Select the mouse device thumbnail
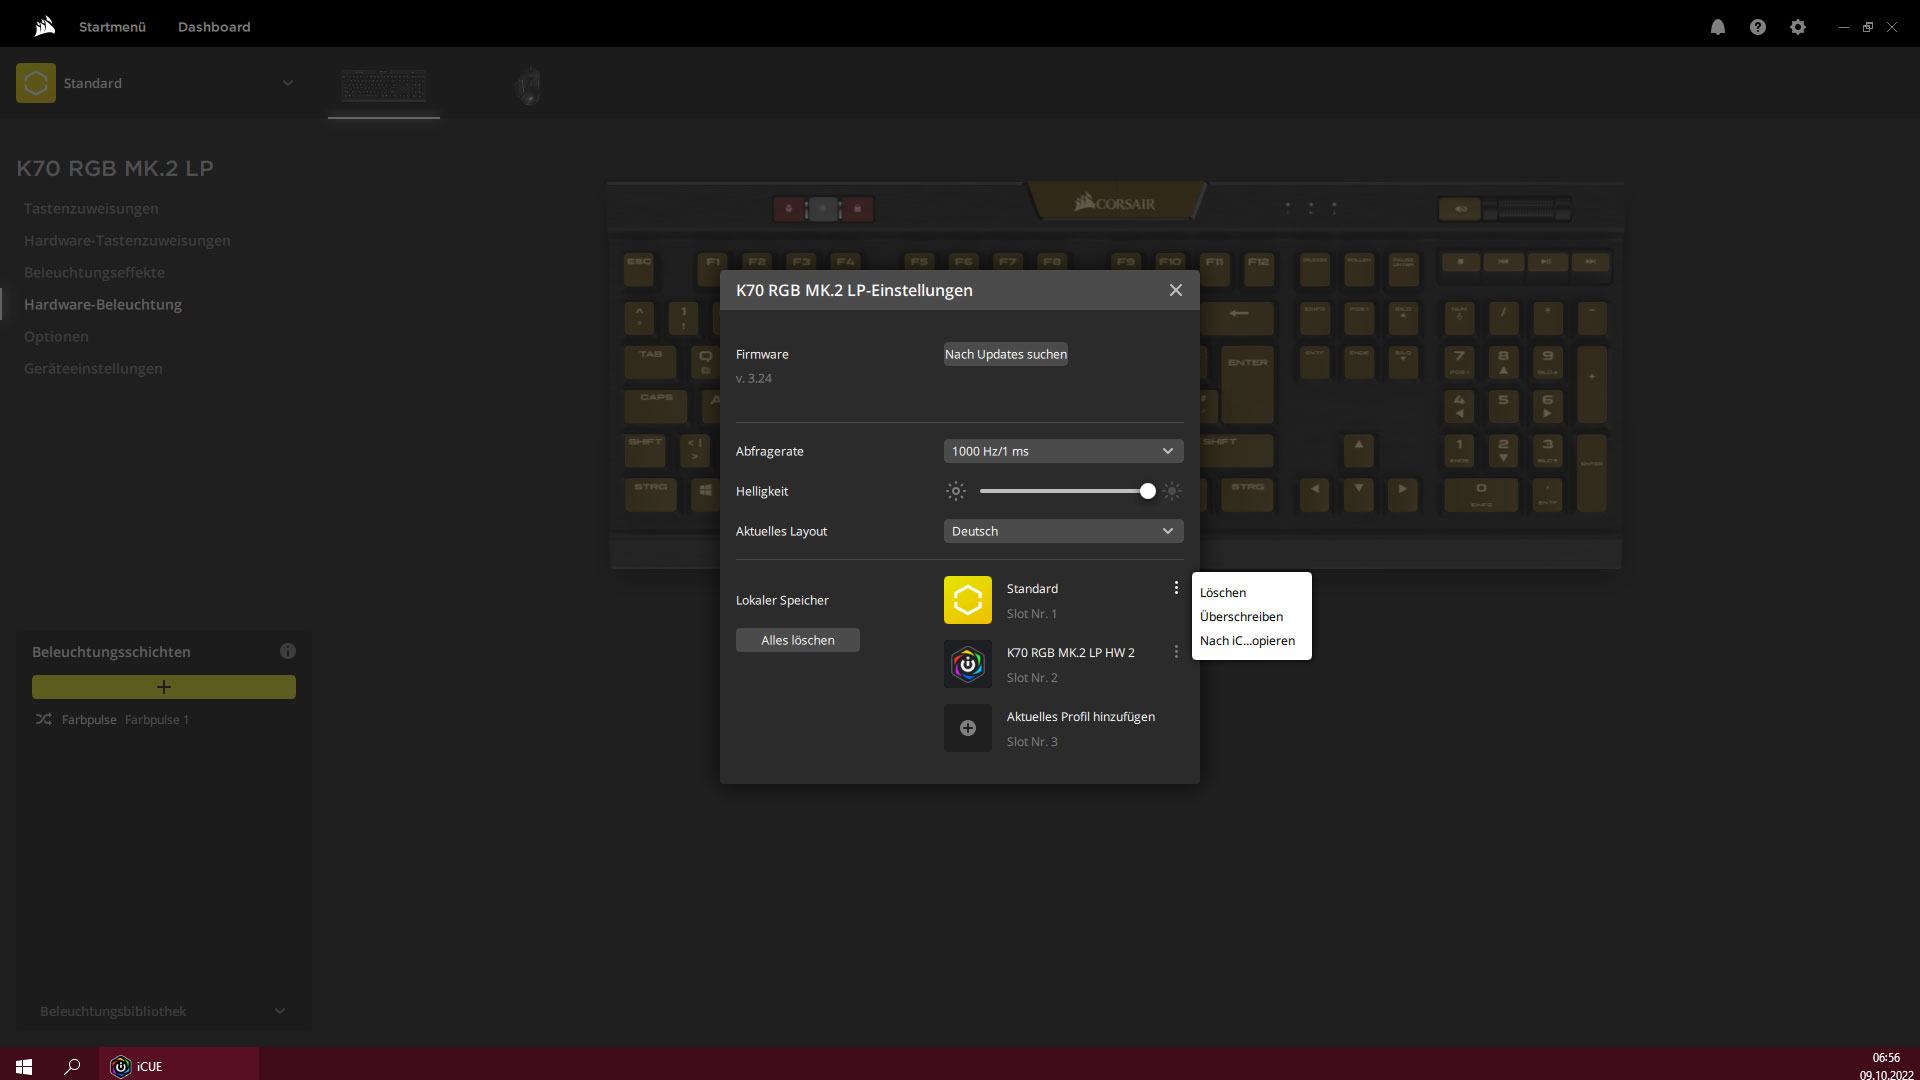Image resolution: width=1920 pixels, height=1080 pixels. click(528, 86)
